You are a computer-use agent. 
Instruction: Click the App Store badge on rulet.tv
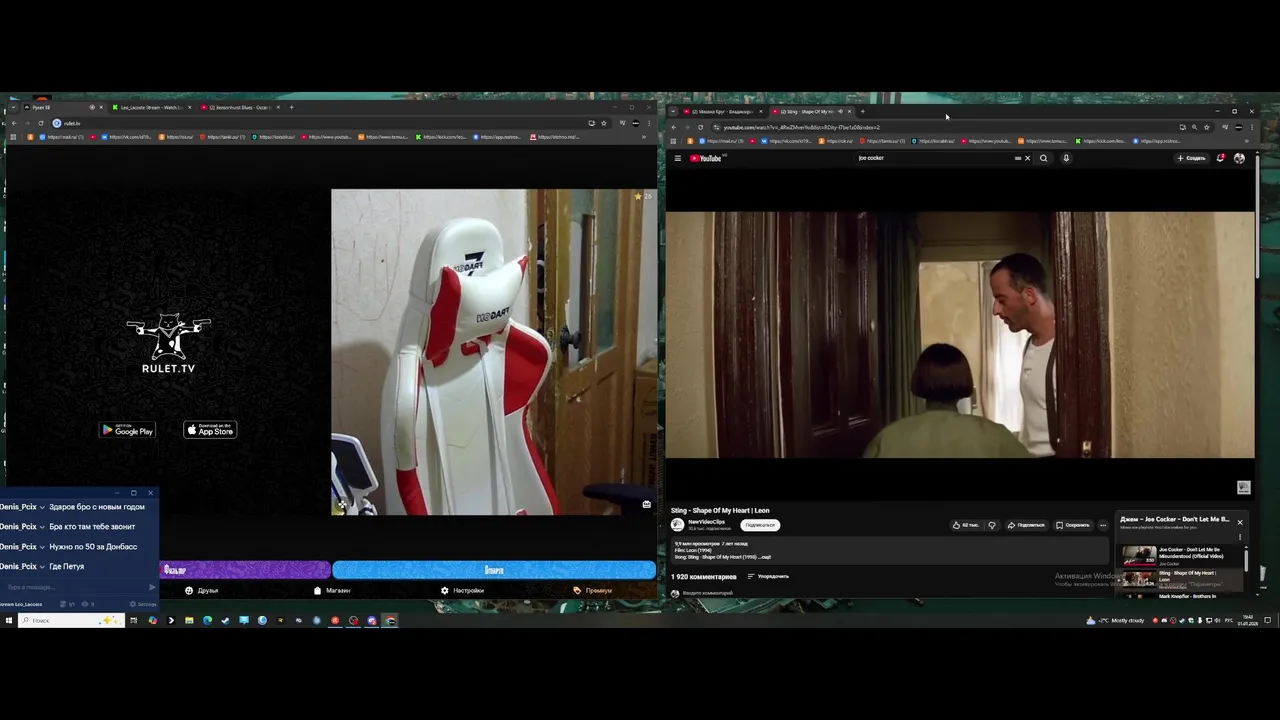point(210,430)
